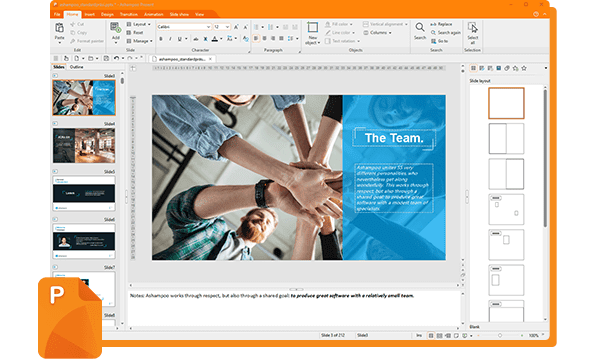Open the Transition ribbon tab
The height and width of the screenshot is (360, 600).
[129, 14]
